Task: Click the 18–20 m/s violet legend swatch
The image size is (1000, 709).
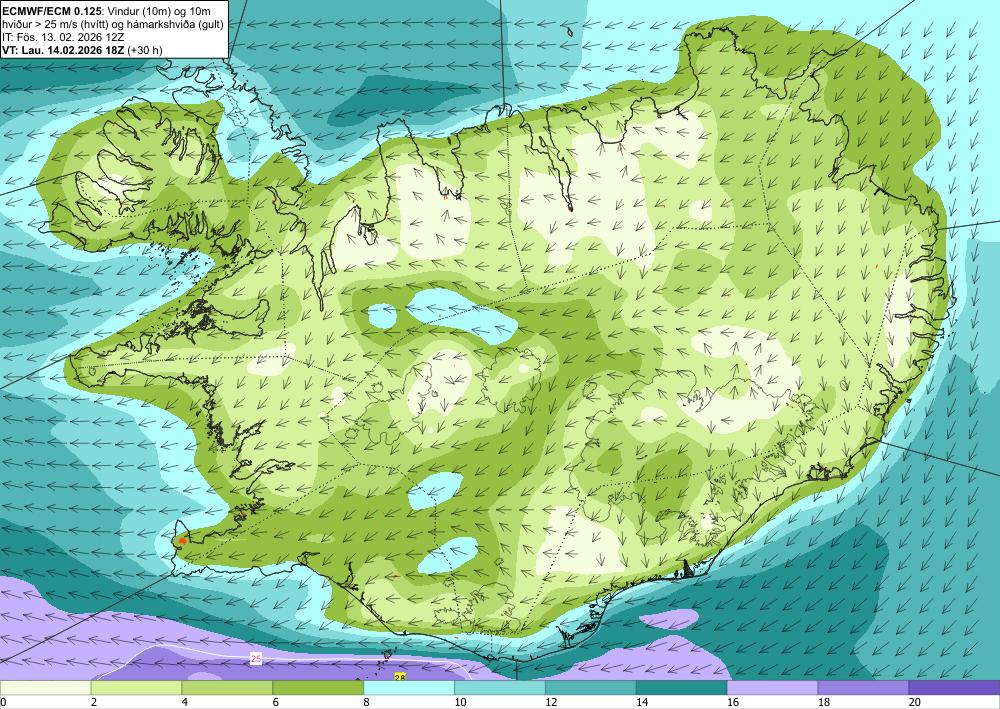Action: 863,687
